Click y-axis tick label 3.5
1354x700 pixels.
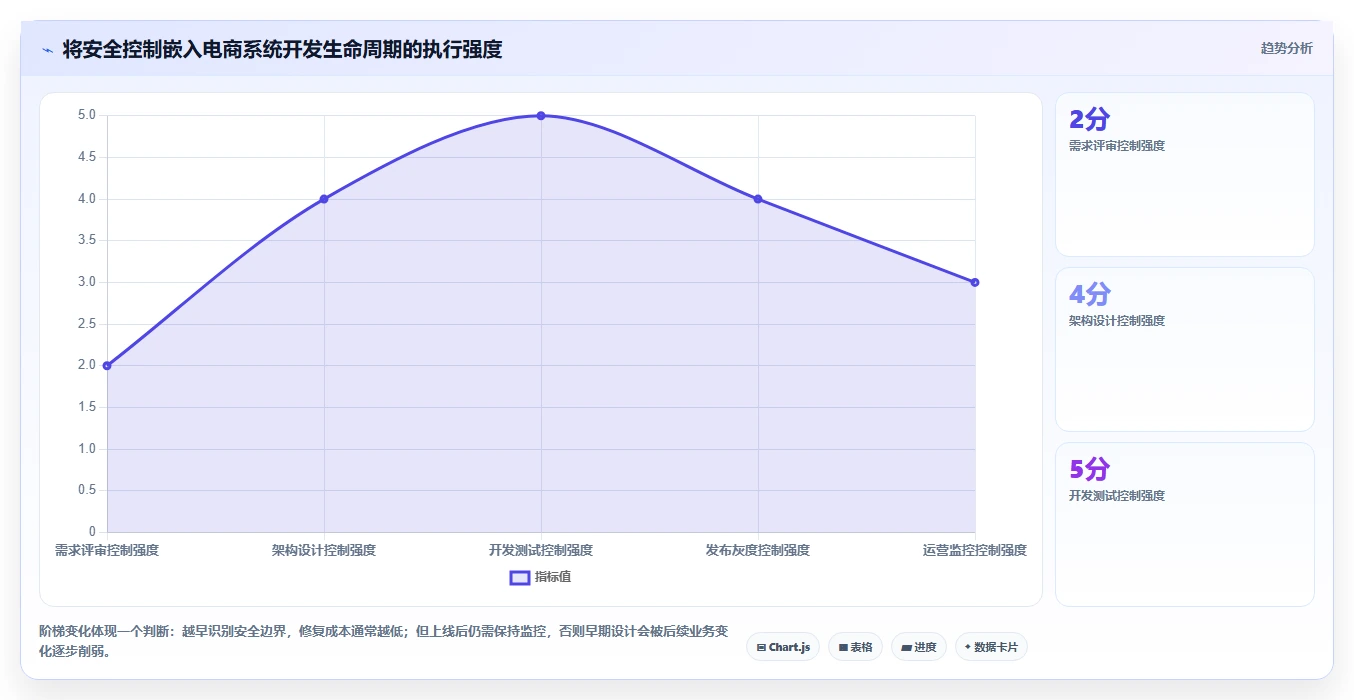[87, 240]
